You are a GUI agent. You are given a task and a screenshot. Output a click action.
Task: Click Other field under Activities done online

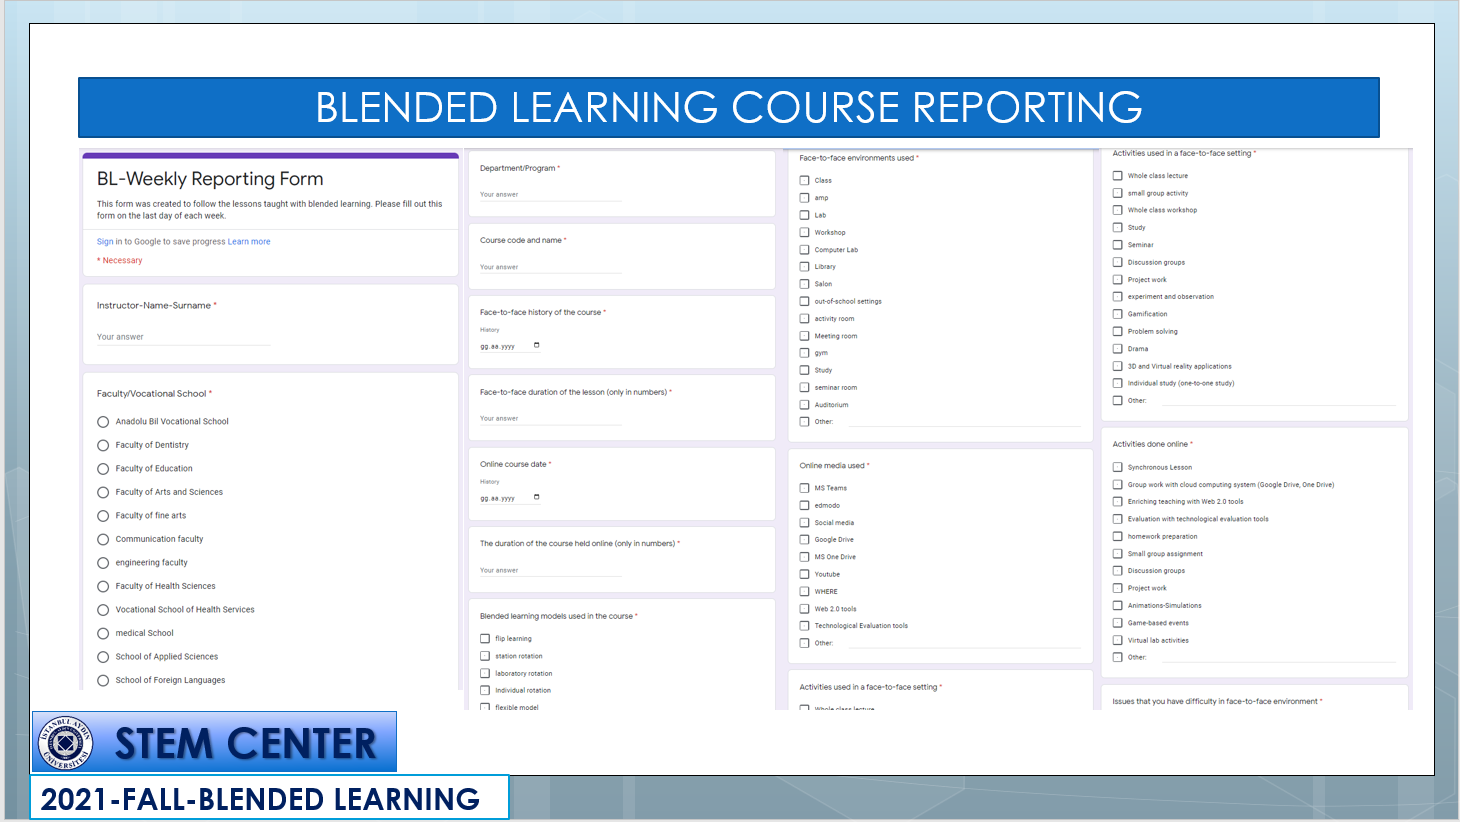tap(1278, 657)
